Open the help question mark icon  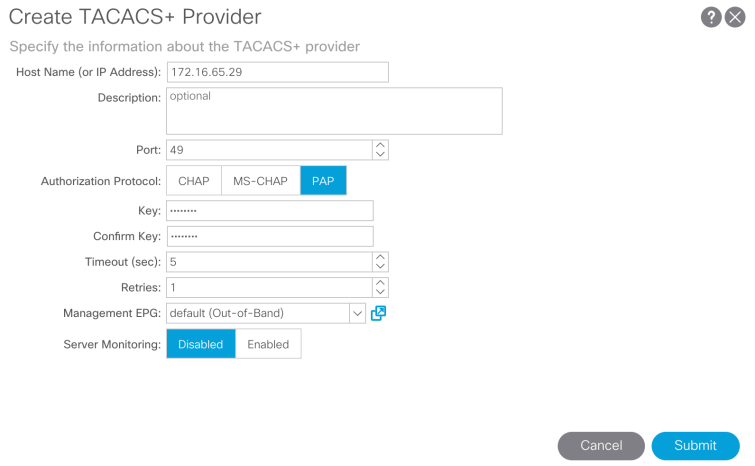point(711,17)
